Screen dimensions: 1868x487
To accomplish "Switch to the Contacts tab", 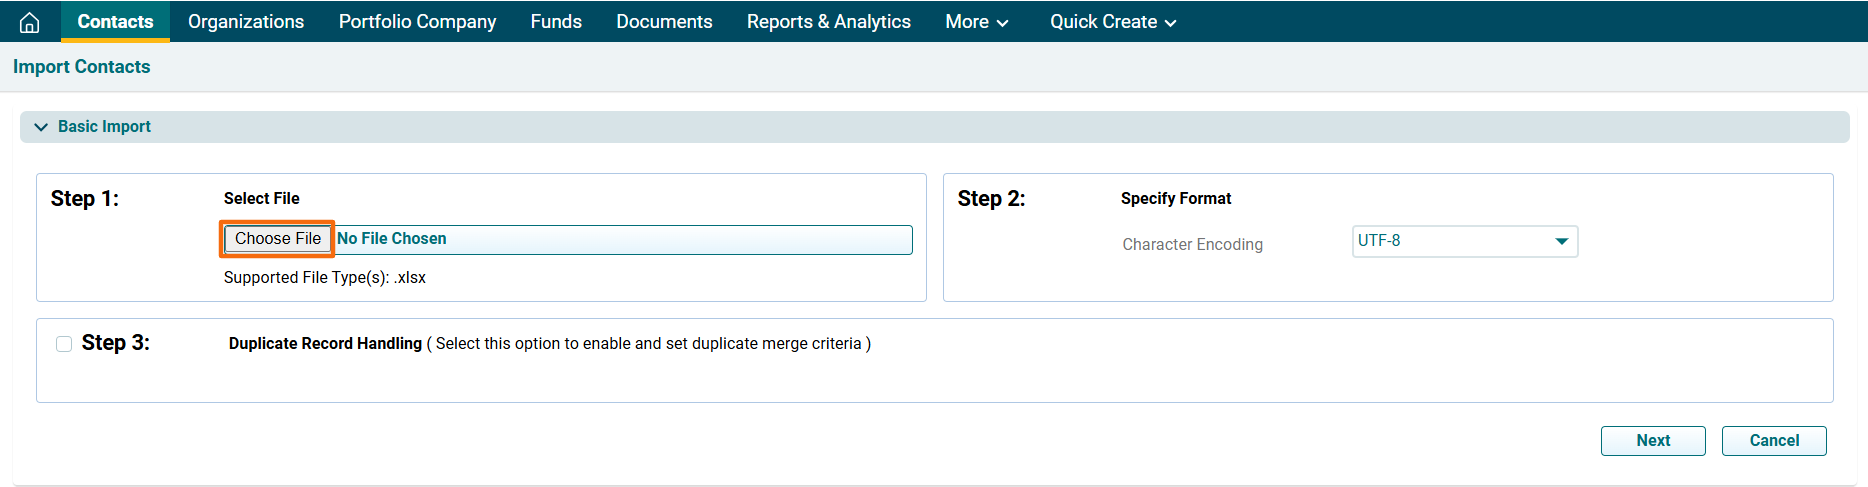I will 115,22.
